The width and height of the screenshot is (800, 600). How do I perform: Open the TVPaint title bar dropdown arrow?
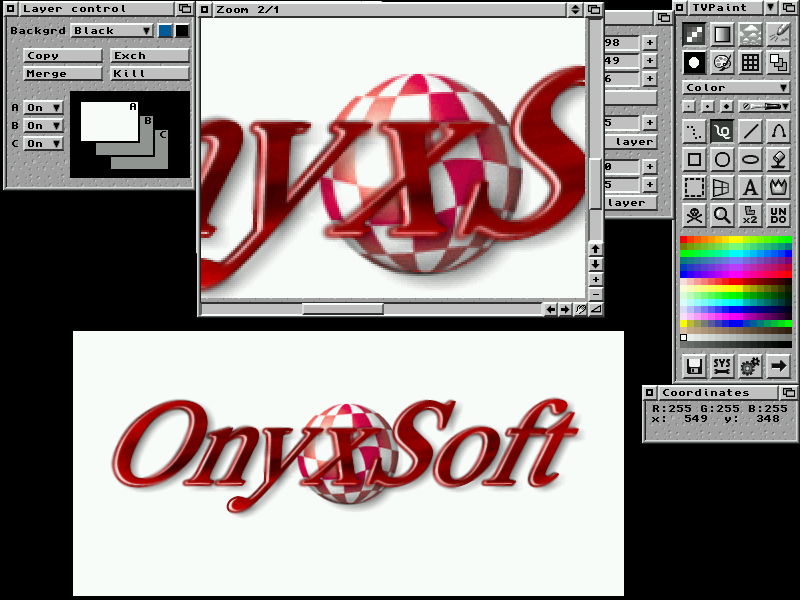click(770, 8)
